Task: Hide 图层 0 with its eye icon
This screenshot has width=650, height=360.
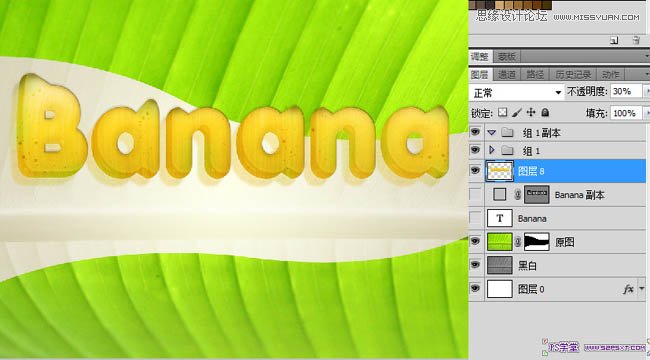Action: click(x=475, y=288)
